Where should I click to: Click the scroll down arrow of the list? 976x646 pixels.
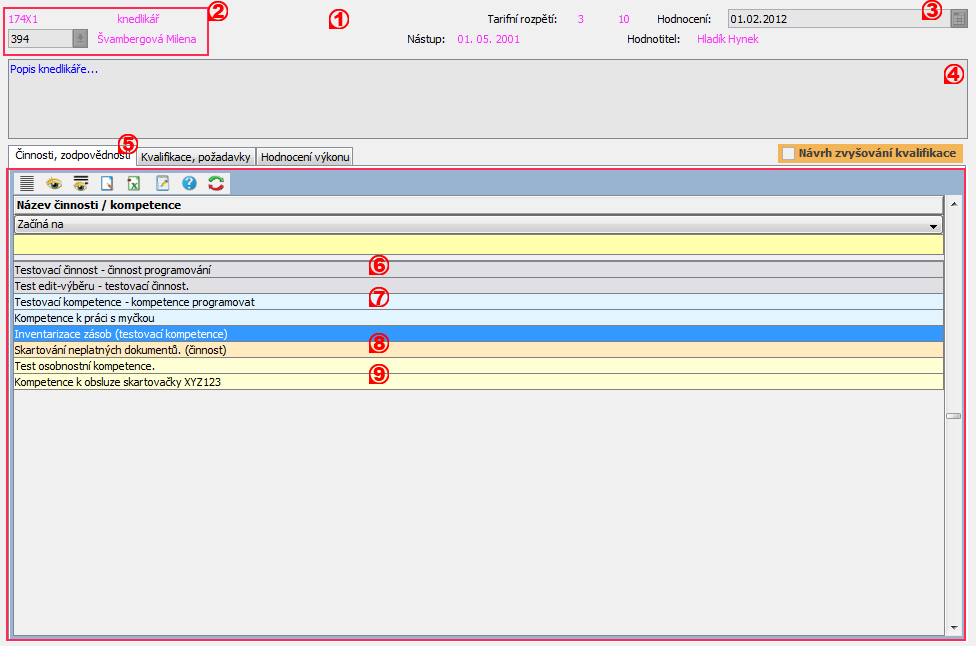click(x=954, y=628)
